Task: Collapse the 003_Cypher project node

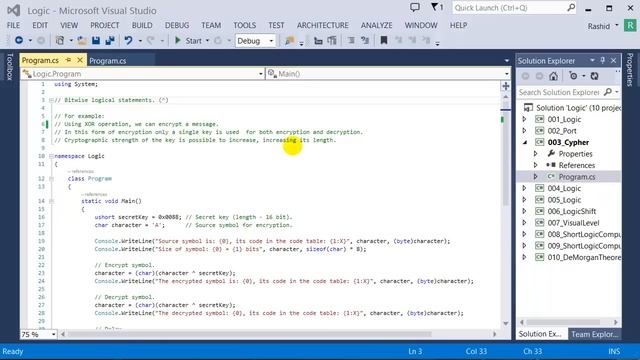Action: pyautogui.click(x=525, y=142)
